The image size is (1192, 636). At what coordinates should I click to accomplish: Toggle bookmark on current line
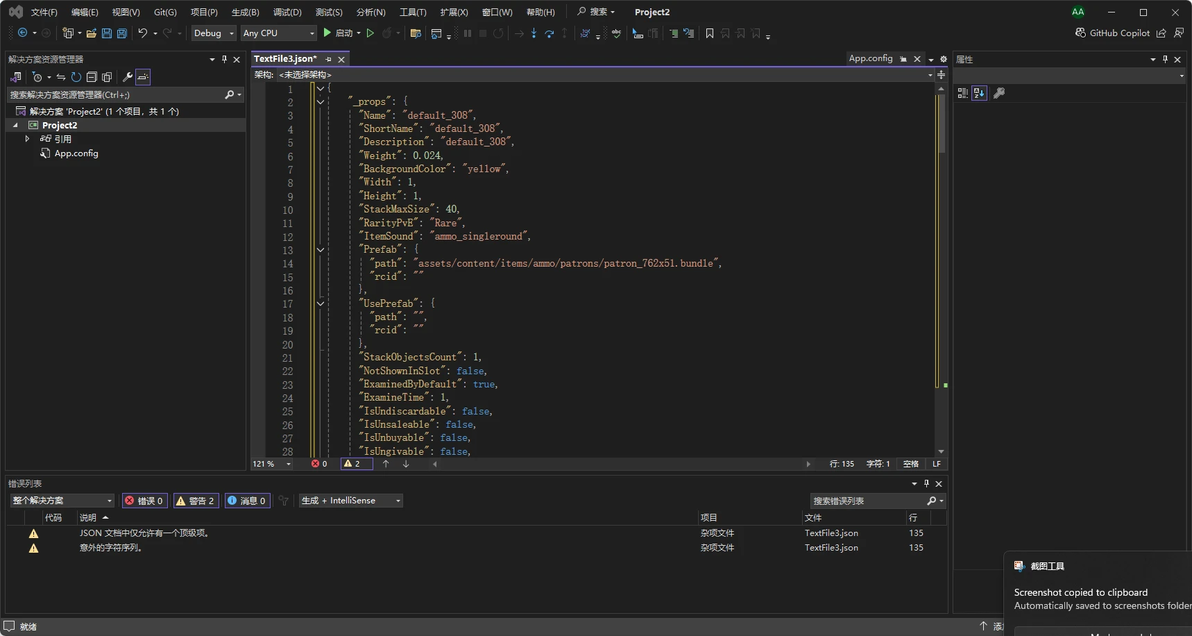(709, 33)
